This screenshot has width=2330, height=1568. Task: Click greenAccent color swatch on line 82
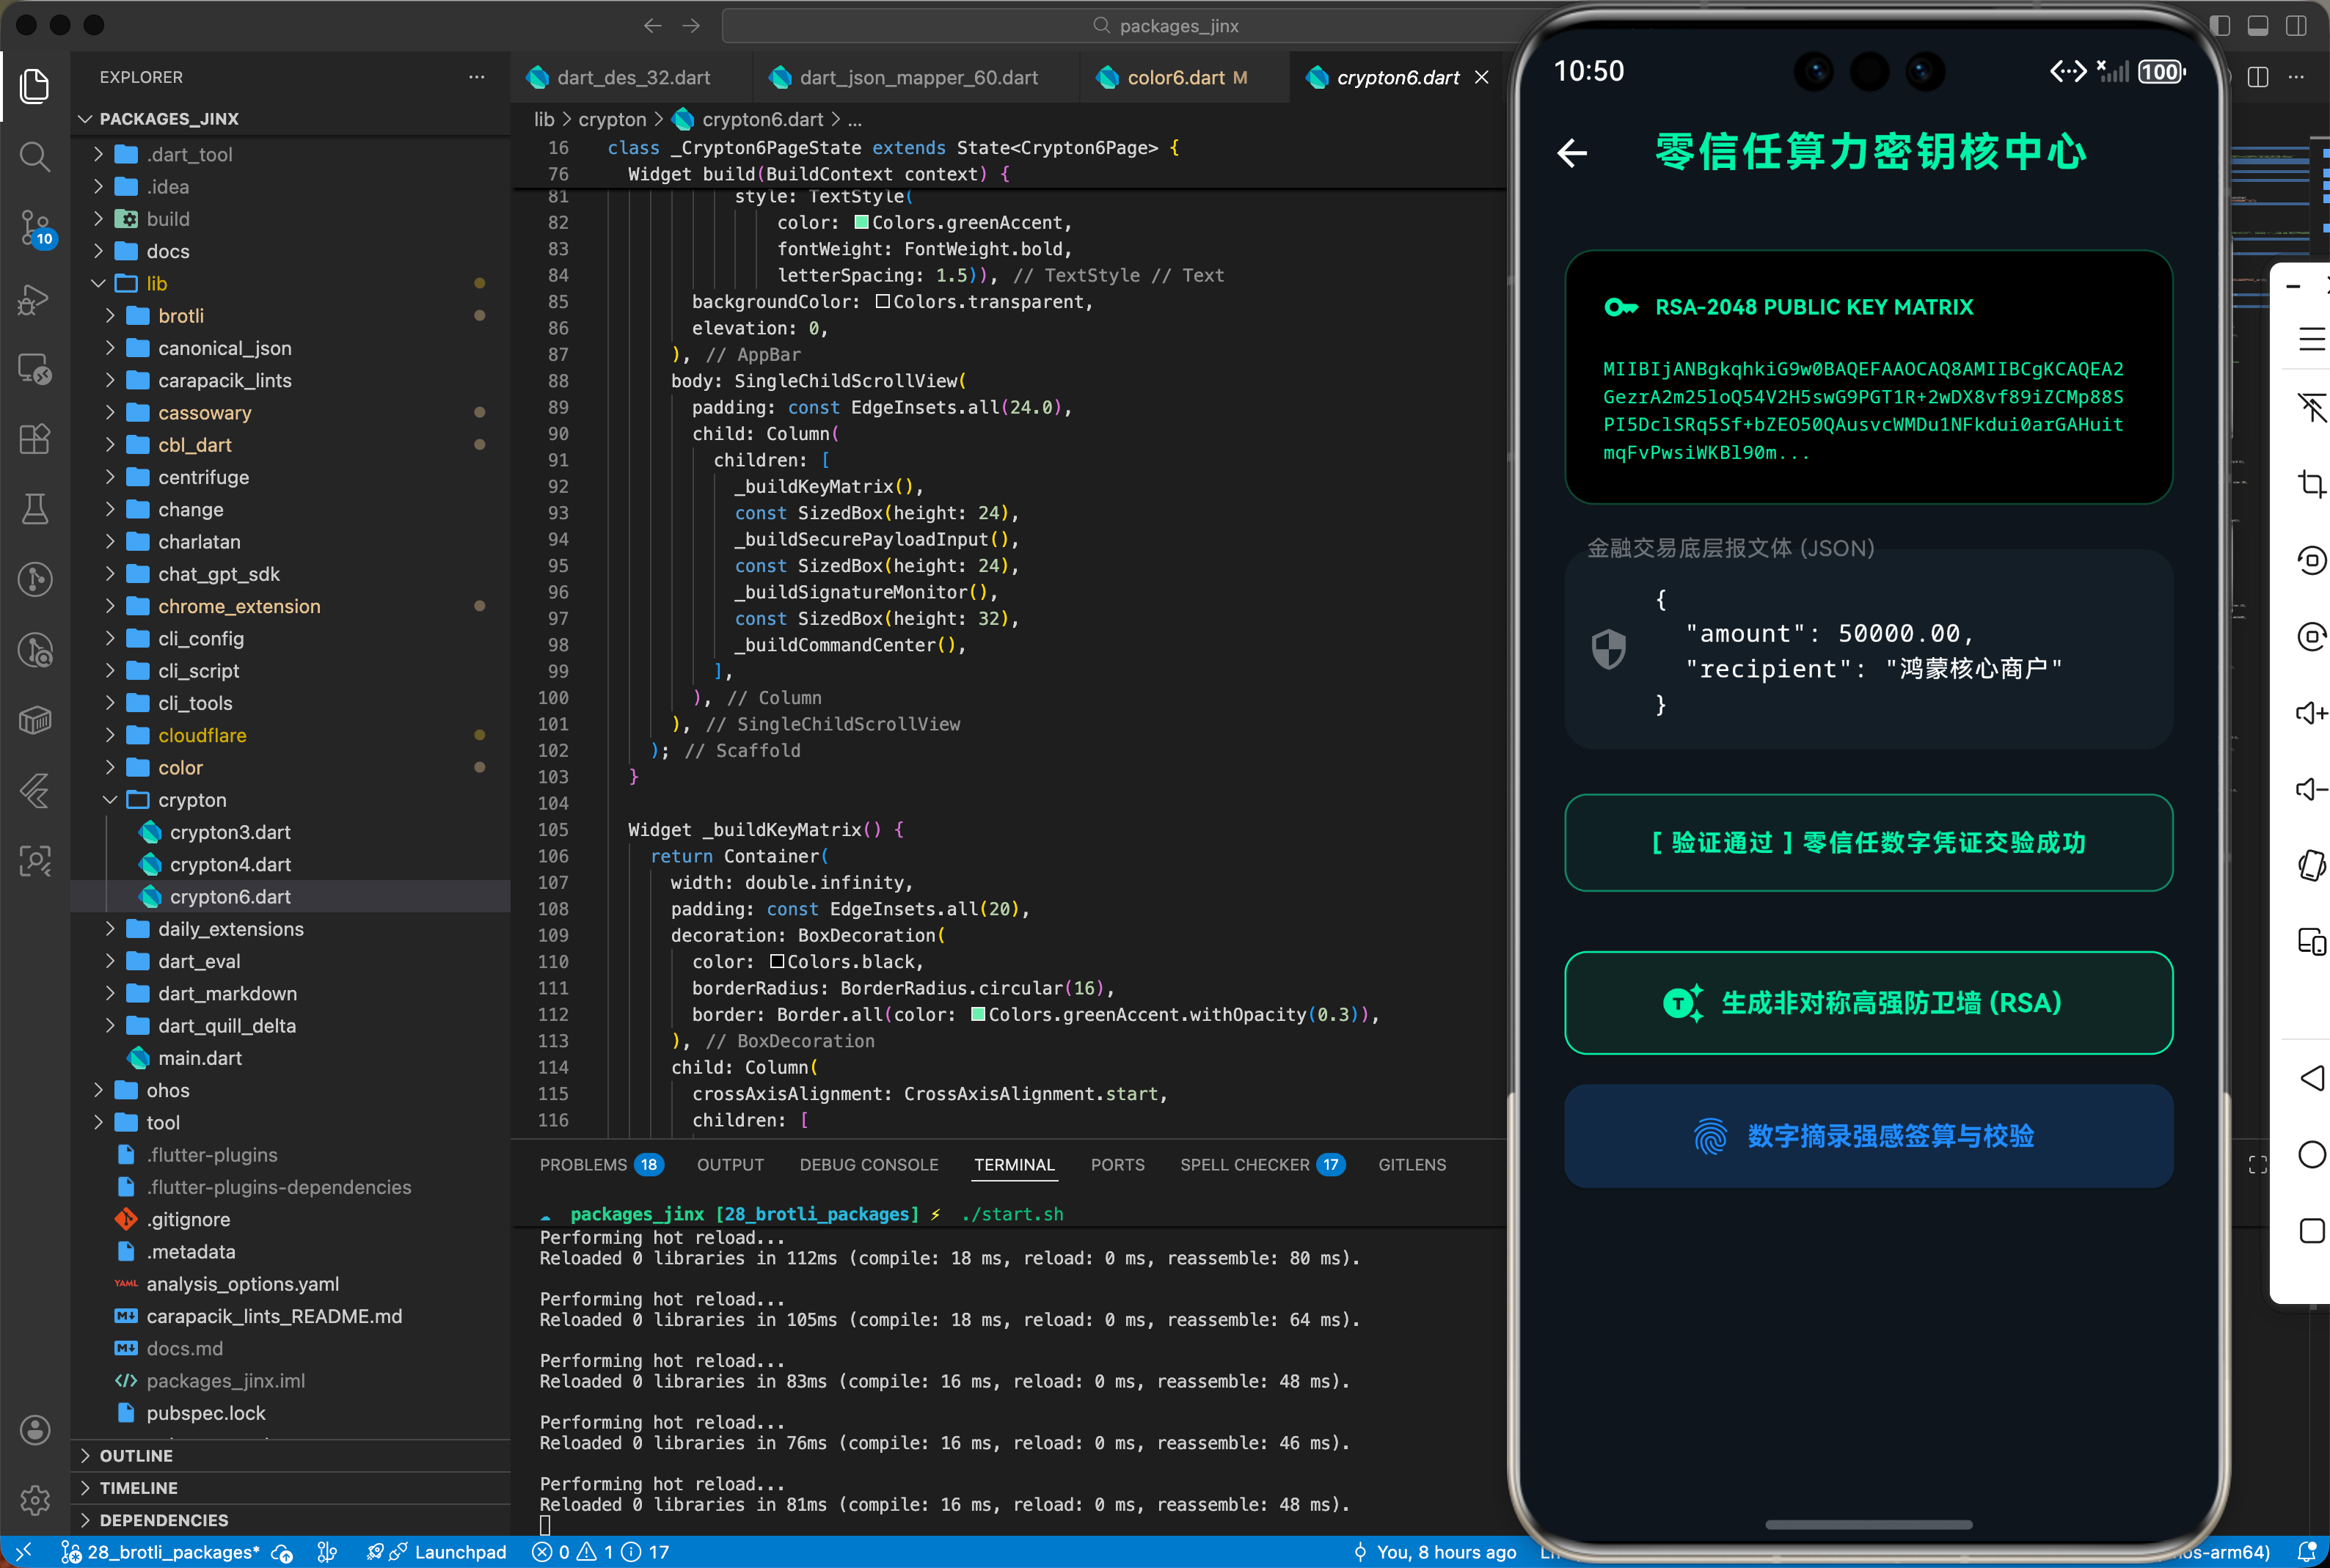point(861,222)
